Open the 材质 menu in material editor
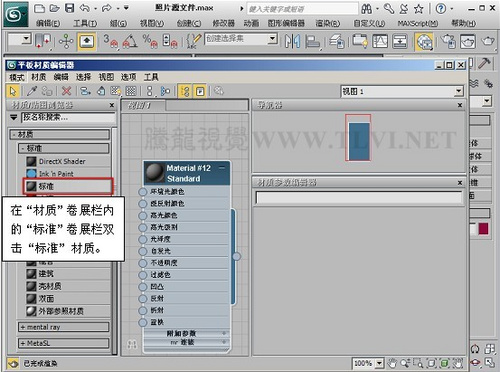 click(x=39, y=77)
